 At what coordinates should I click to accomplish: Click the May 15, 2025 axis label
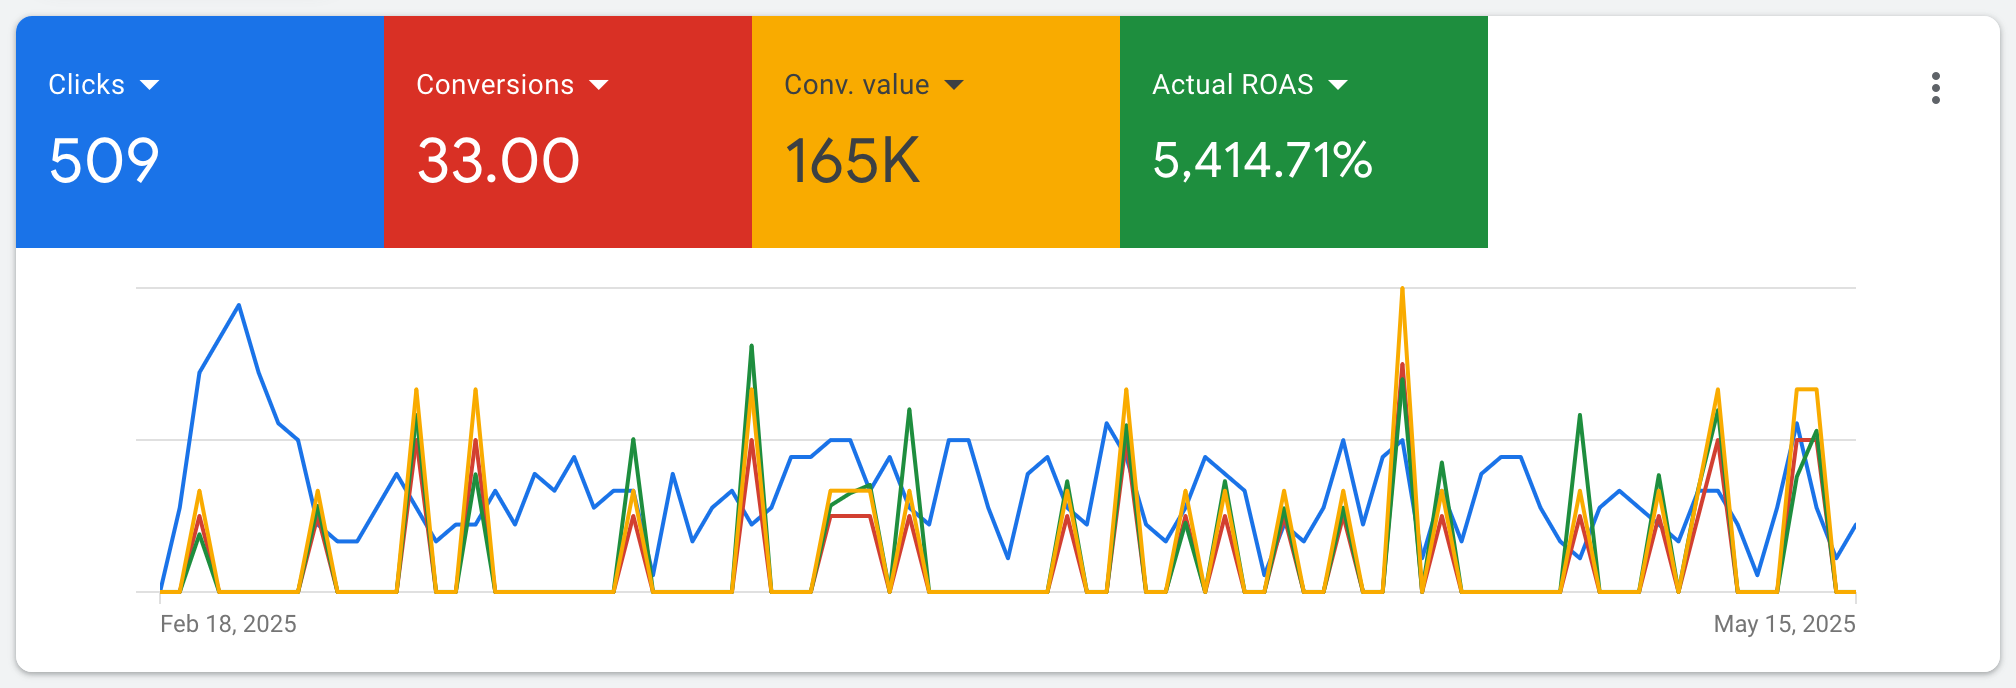point(1784,624)
